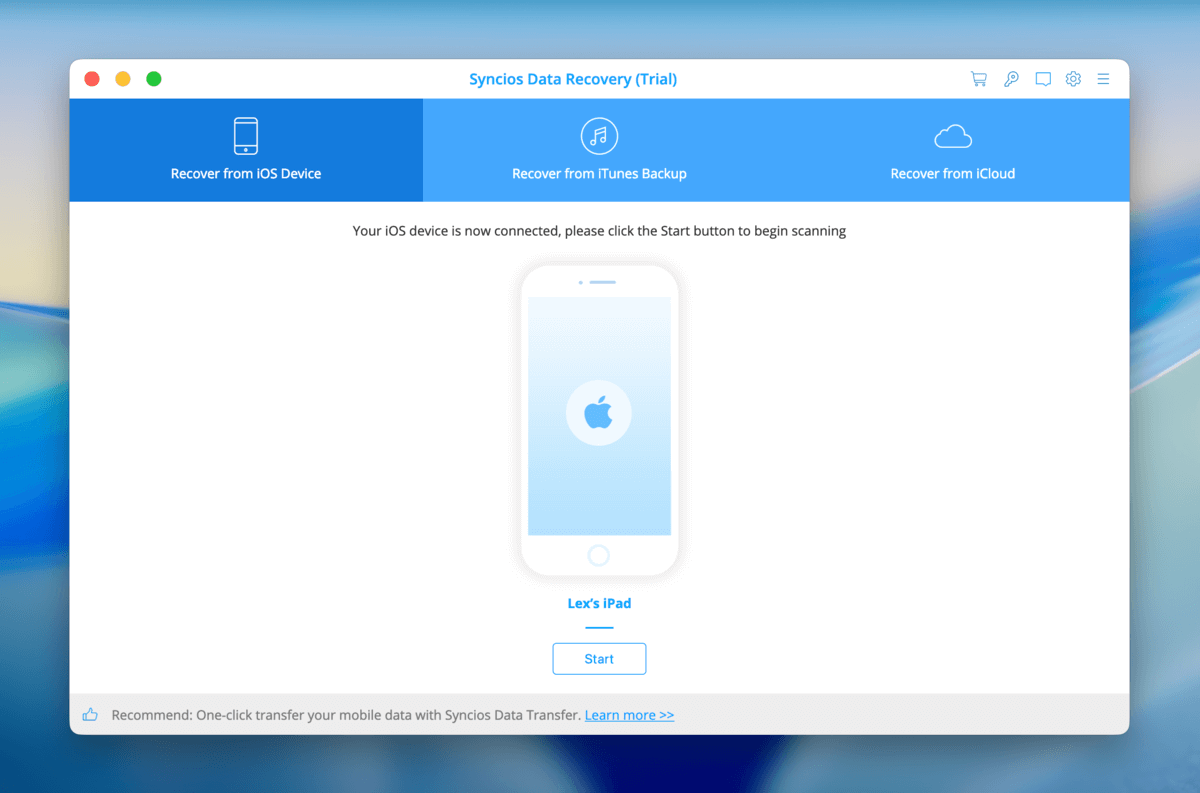The height and width of the screenshot is (793, 1200).
Task: Click the cloud icon for iCloud recovery
Action: click(952, 135)
